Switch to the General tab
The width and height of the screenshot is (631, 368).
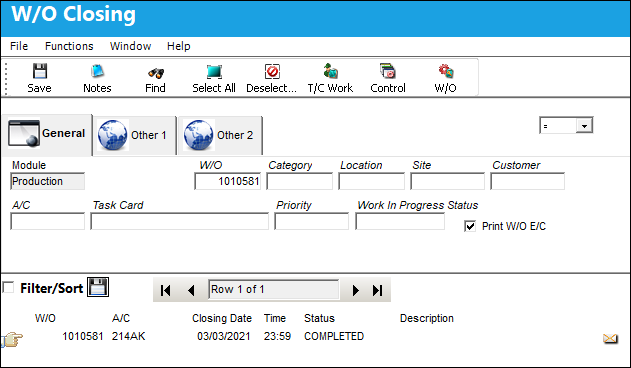[x=47, y=134]
